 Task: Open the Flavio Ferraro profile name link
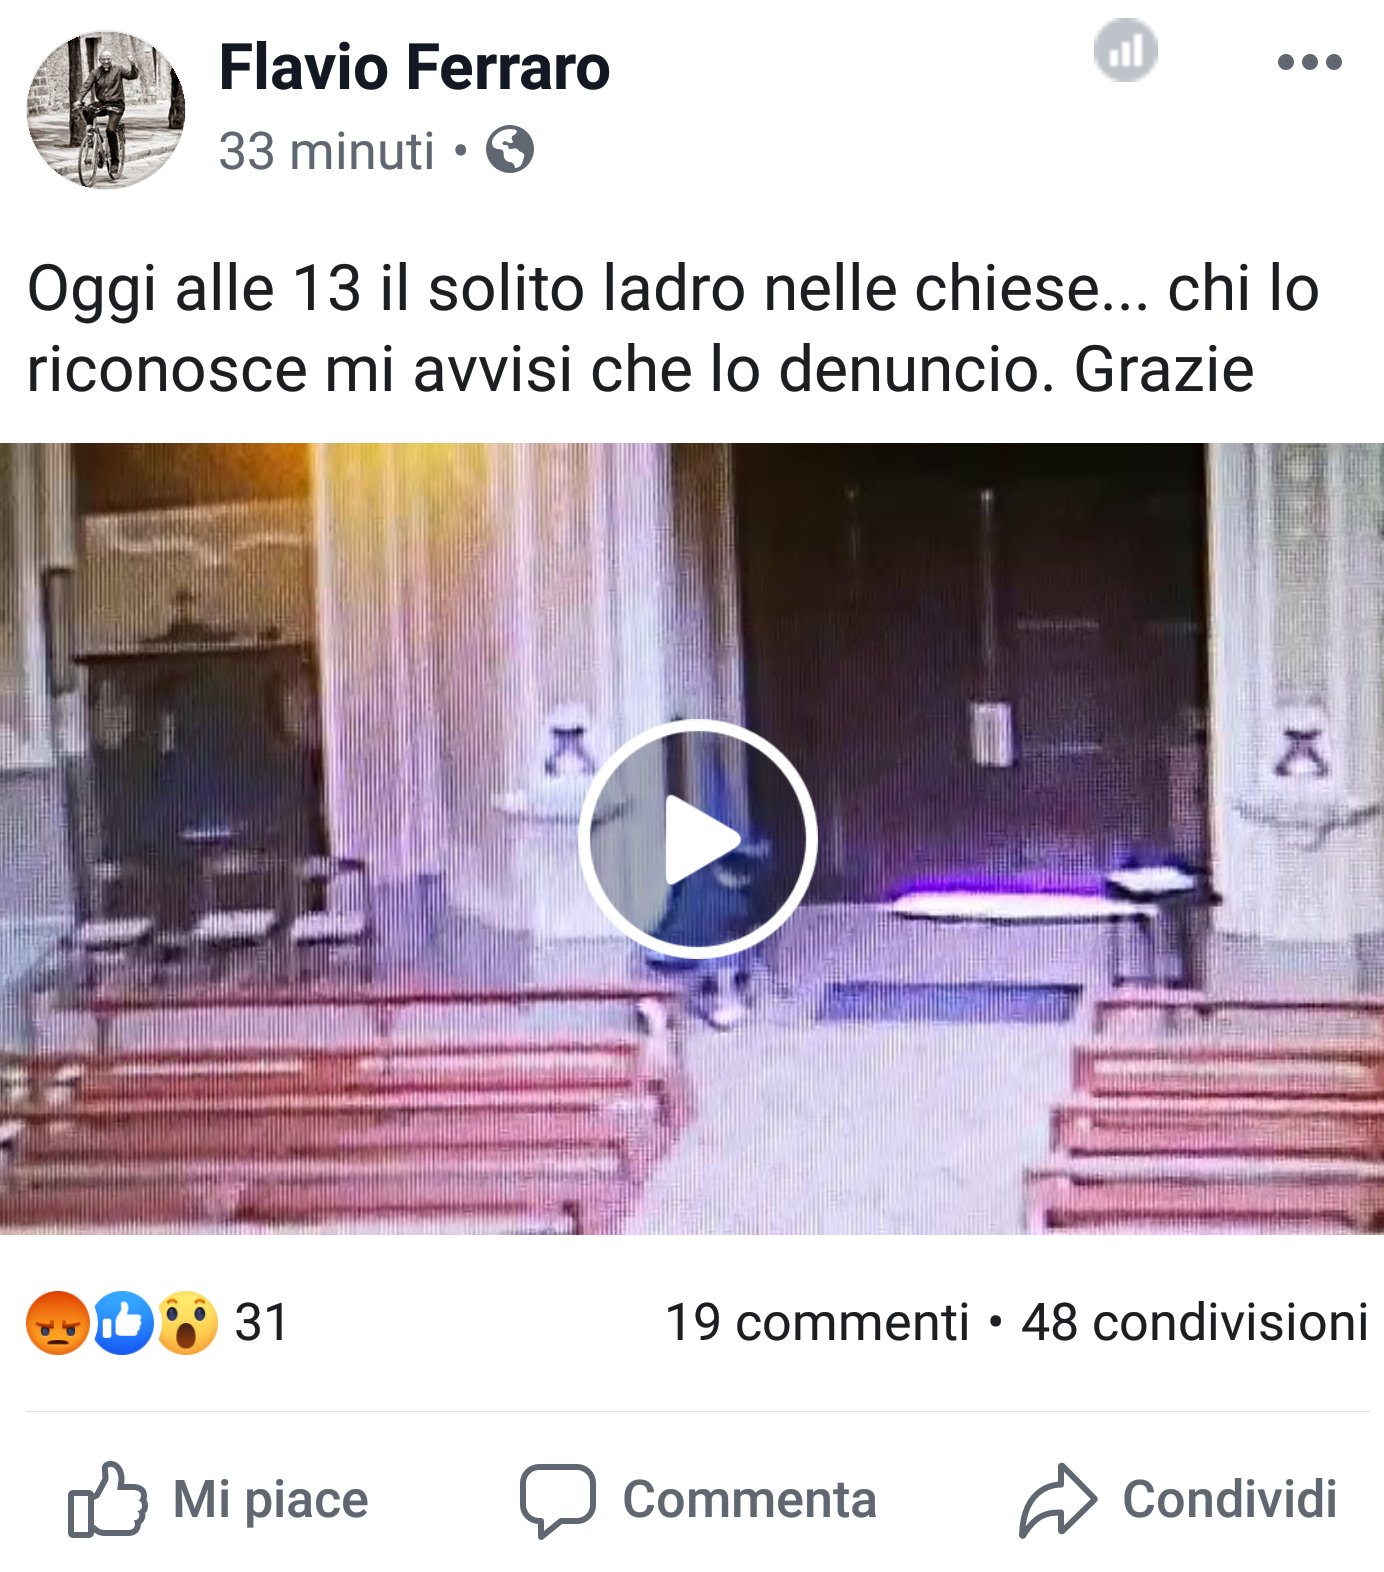(x=414, y=67)
